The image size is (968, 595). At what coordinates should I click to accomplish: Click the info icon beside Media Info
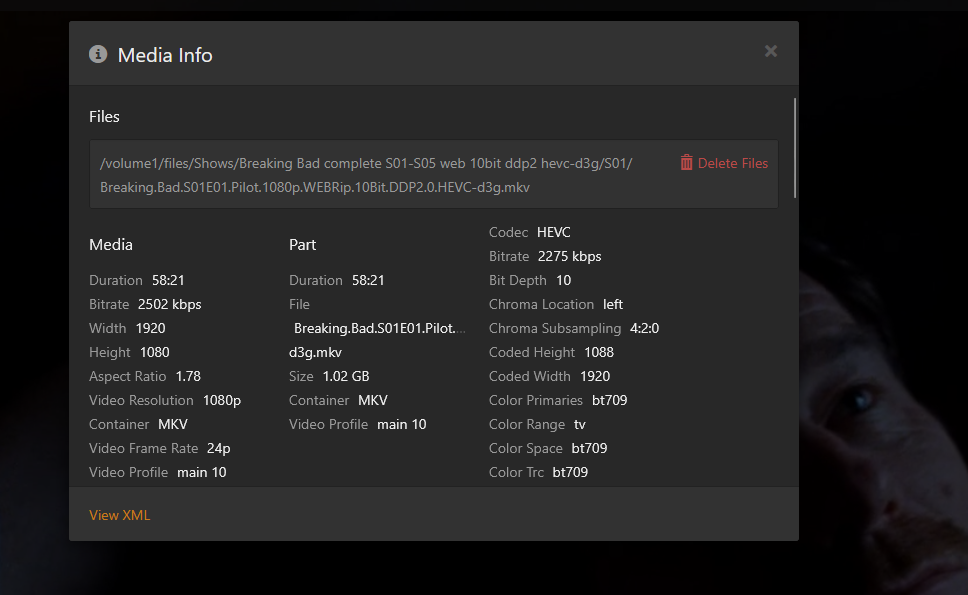[x=98, y=54]
